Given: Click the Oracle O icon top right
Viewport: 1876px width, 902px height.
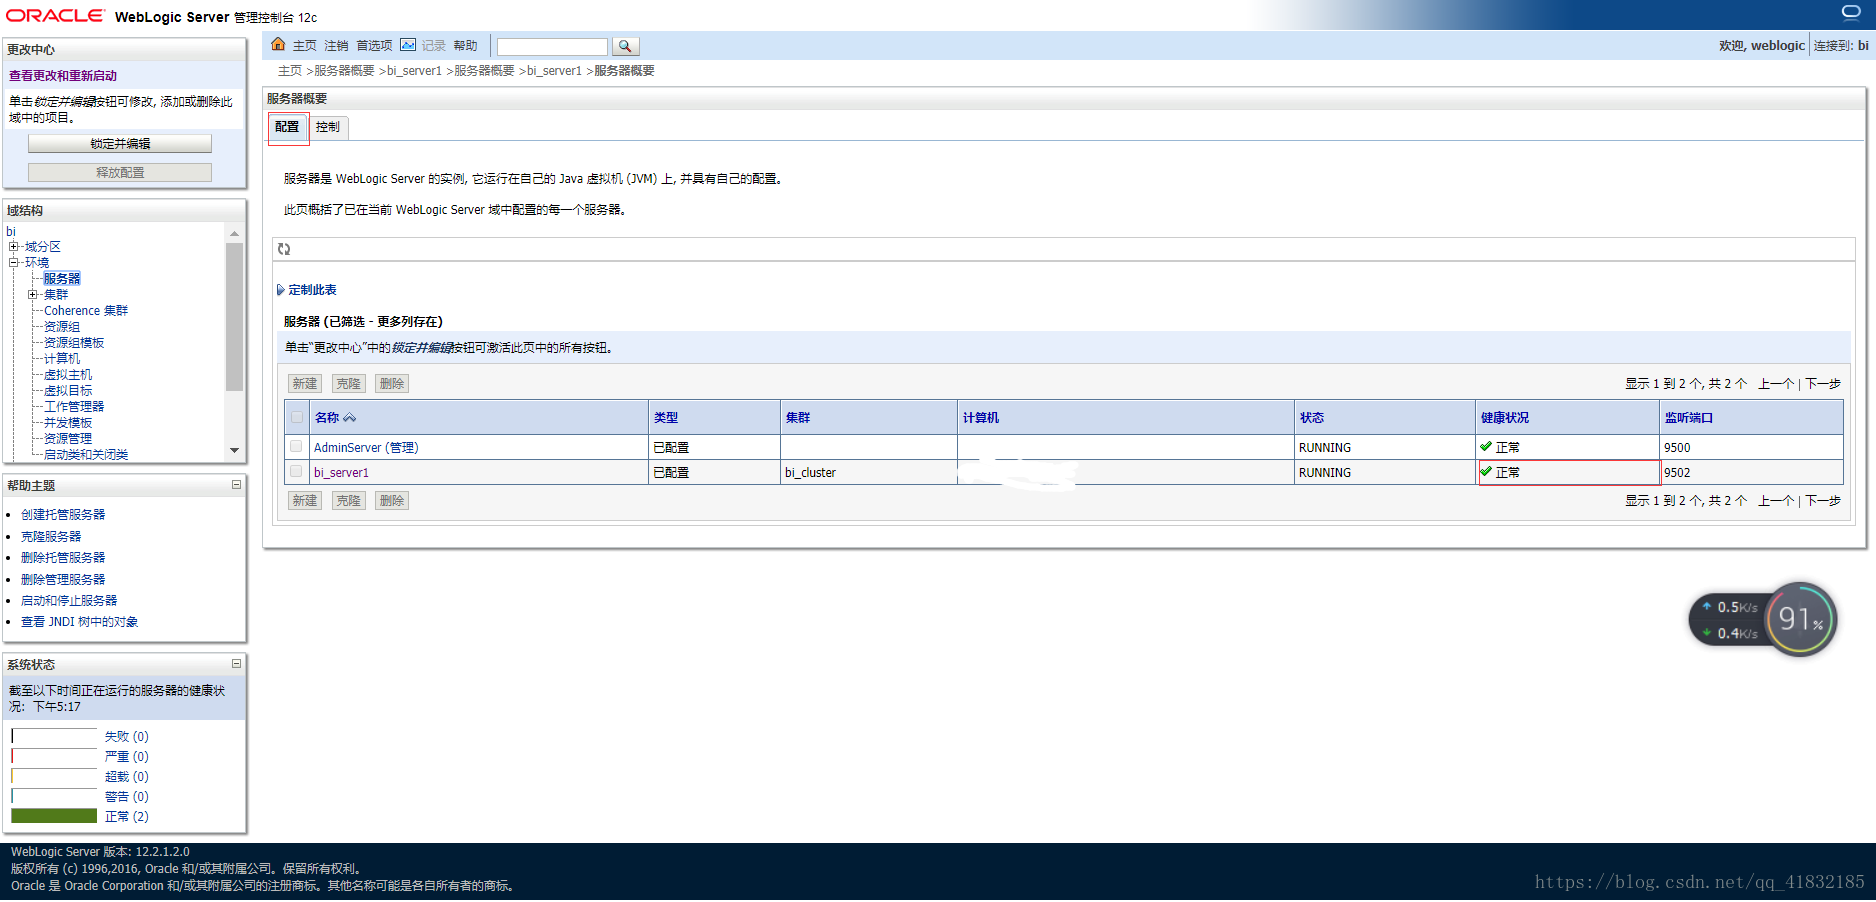Looking at the screenshot, I should click(x=1851, y=12).
